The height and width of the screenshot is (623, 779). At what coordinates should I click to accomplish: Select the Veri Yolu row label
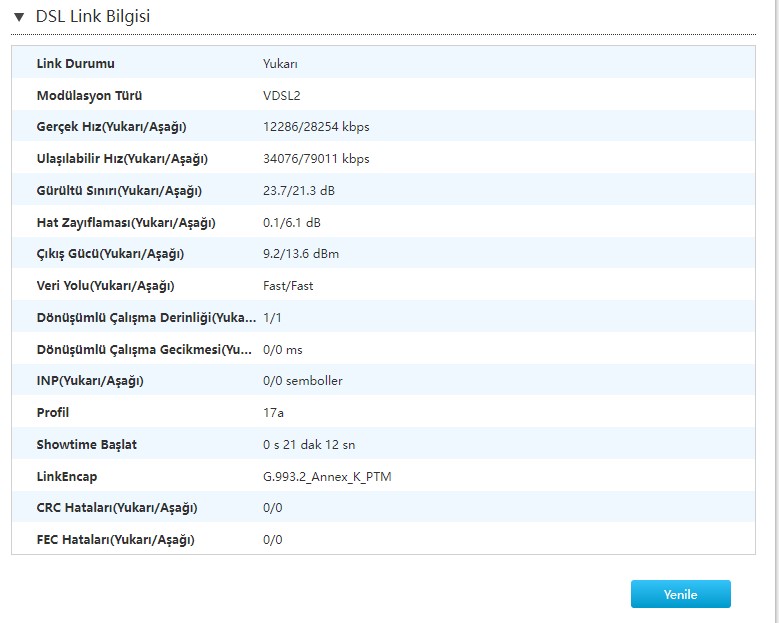click(105, 286)
